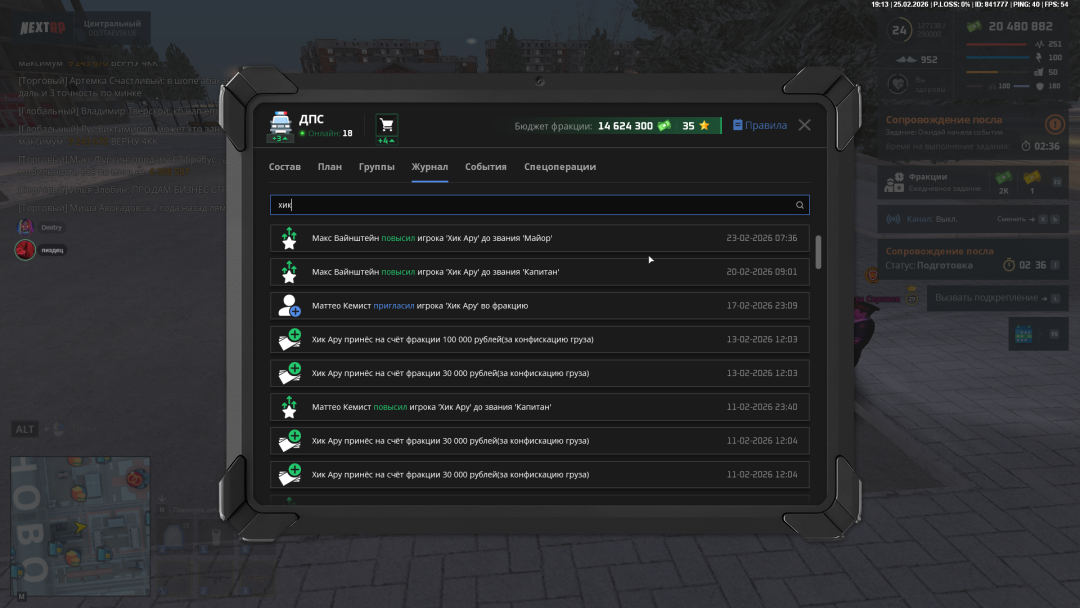Screen dimensions: 1080x608
Task: Click the journal list scrollbar handle
Action: coord(819,252)
